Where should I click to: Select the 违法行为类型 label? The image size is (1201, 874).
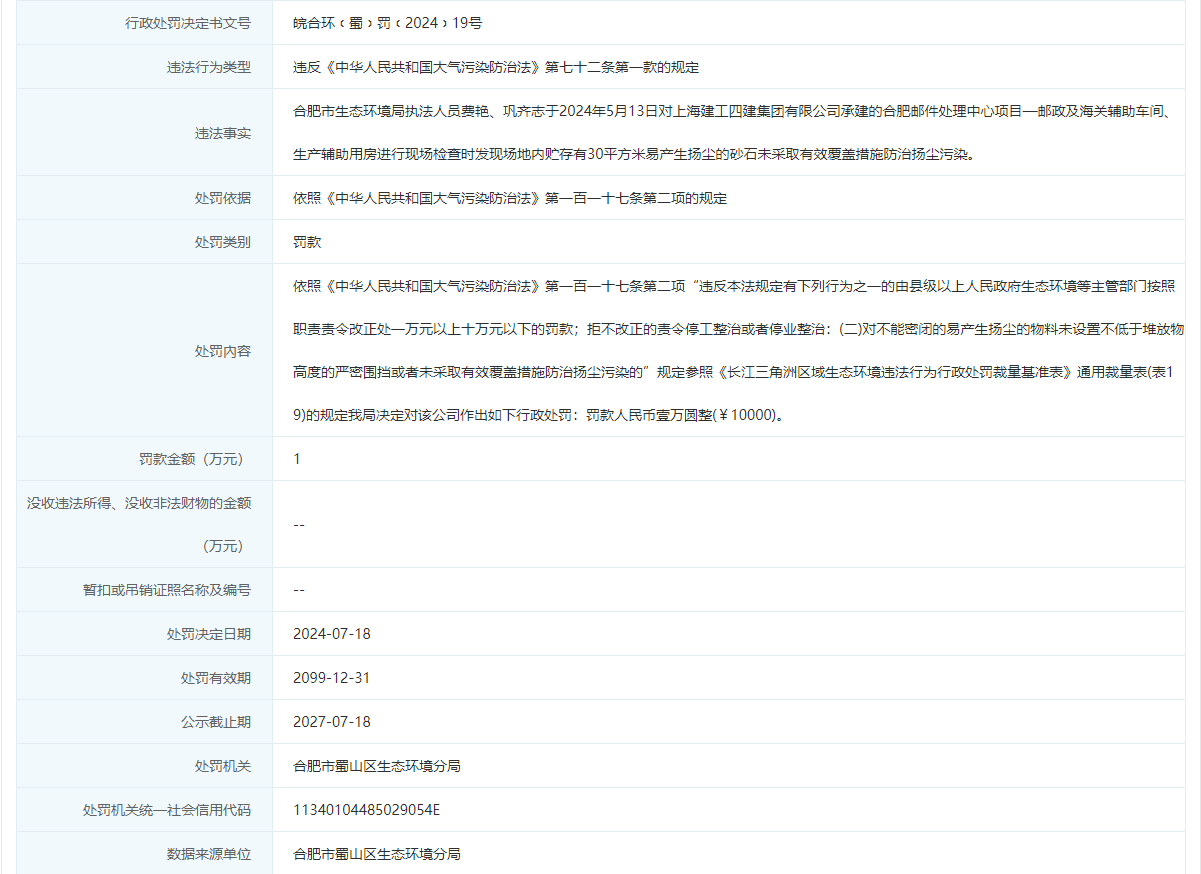[x=209, y=67]
